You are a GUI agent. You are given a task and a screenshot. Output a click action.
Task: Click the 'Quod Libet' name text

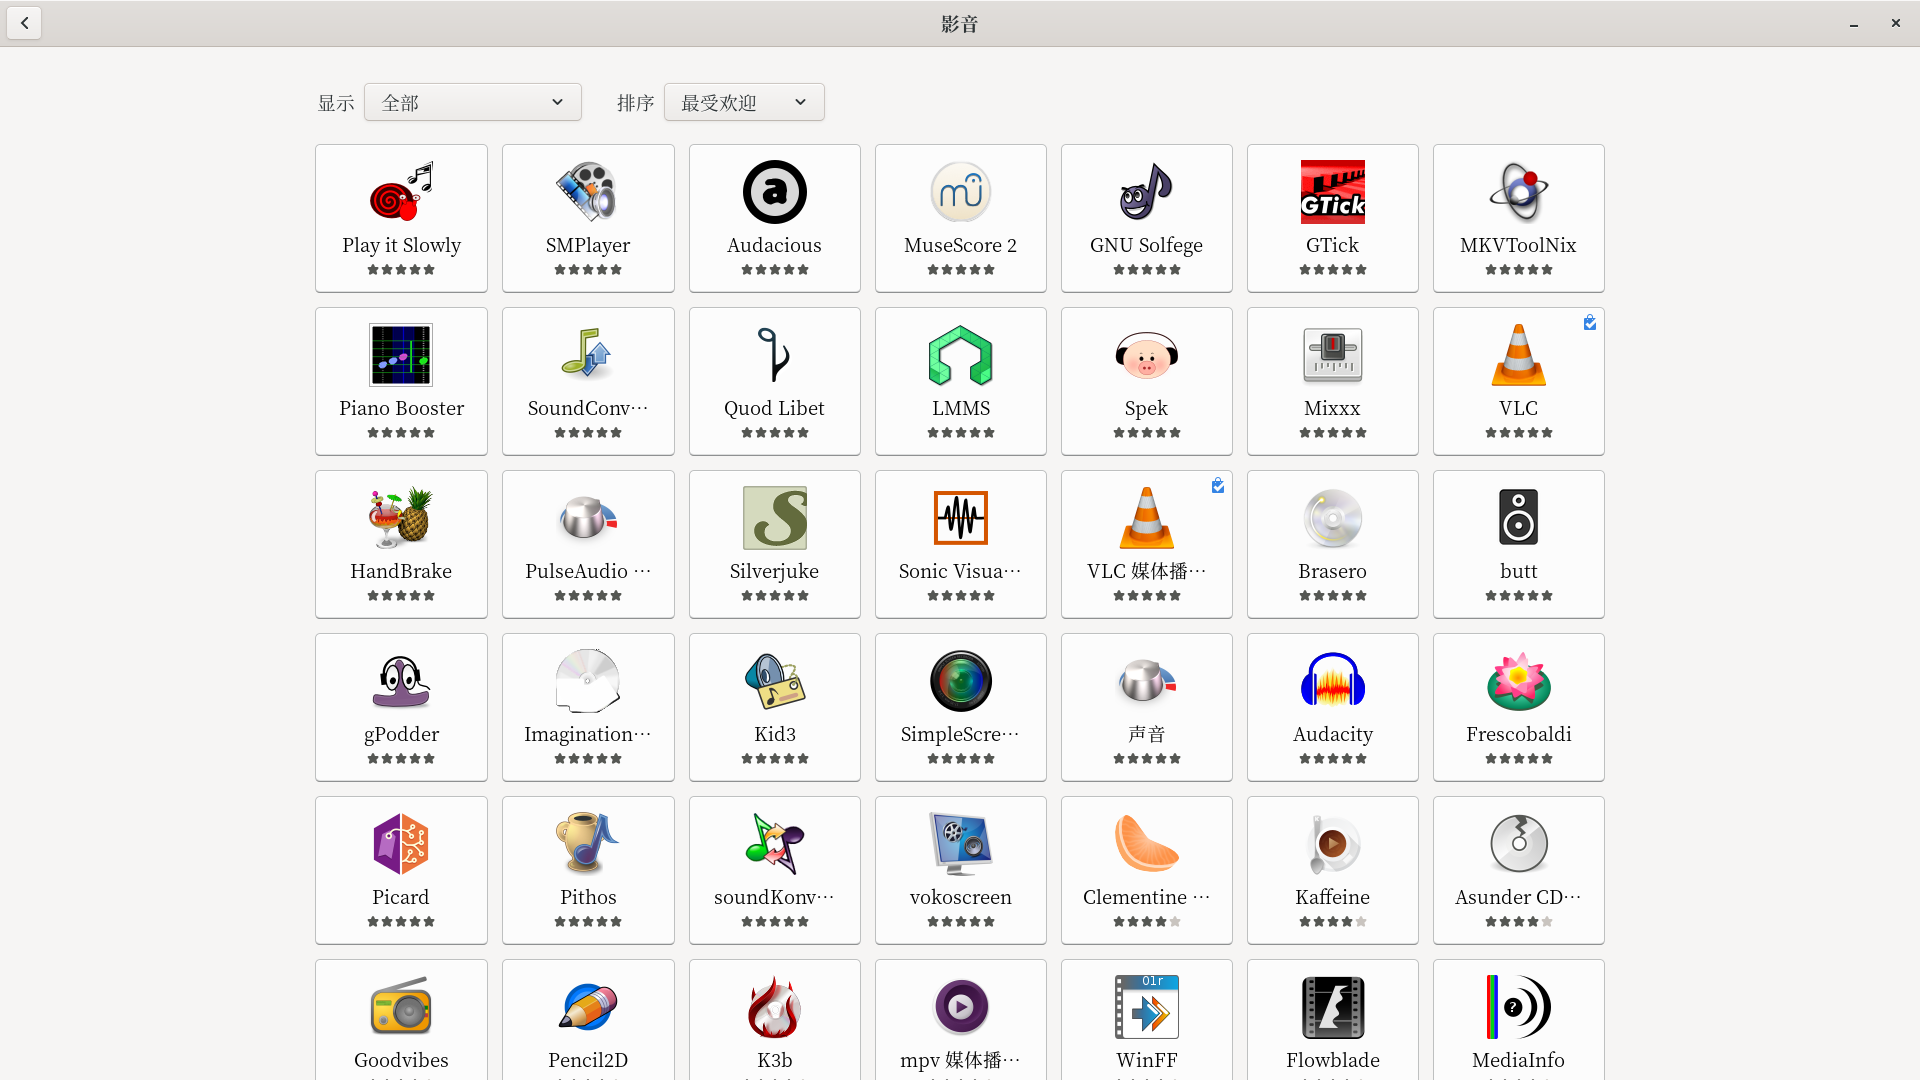point(775,408)
